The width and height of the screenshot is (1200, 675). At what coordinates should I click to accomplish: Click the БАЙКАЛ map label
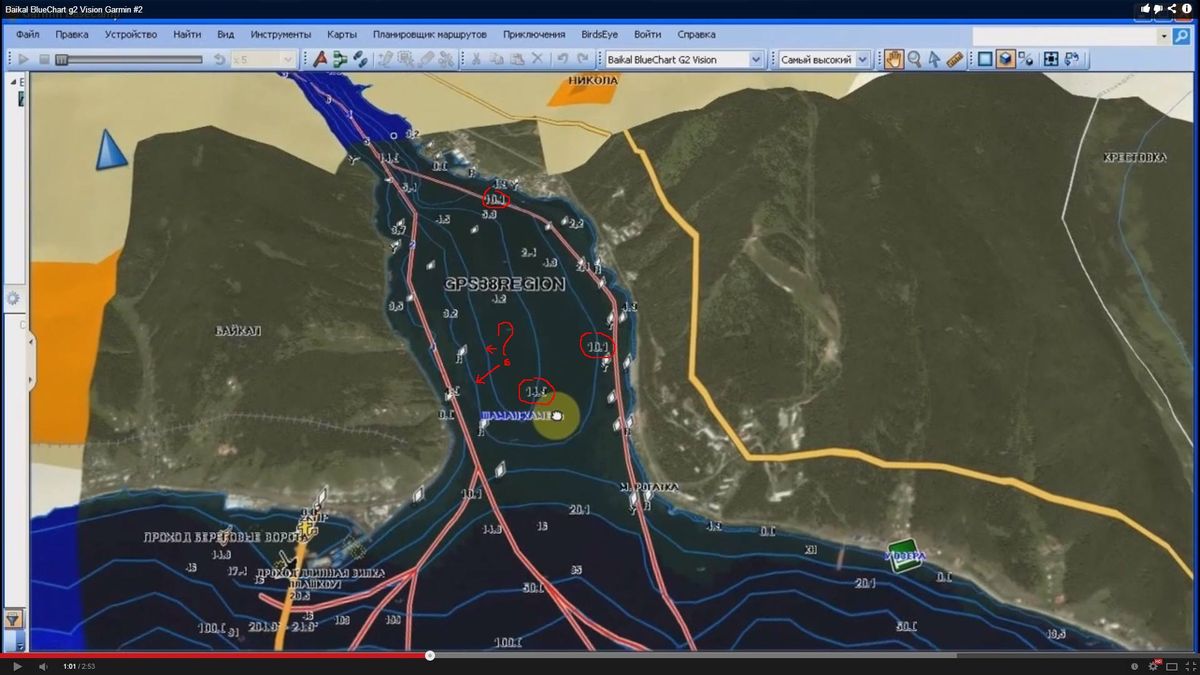[237, 330]
